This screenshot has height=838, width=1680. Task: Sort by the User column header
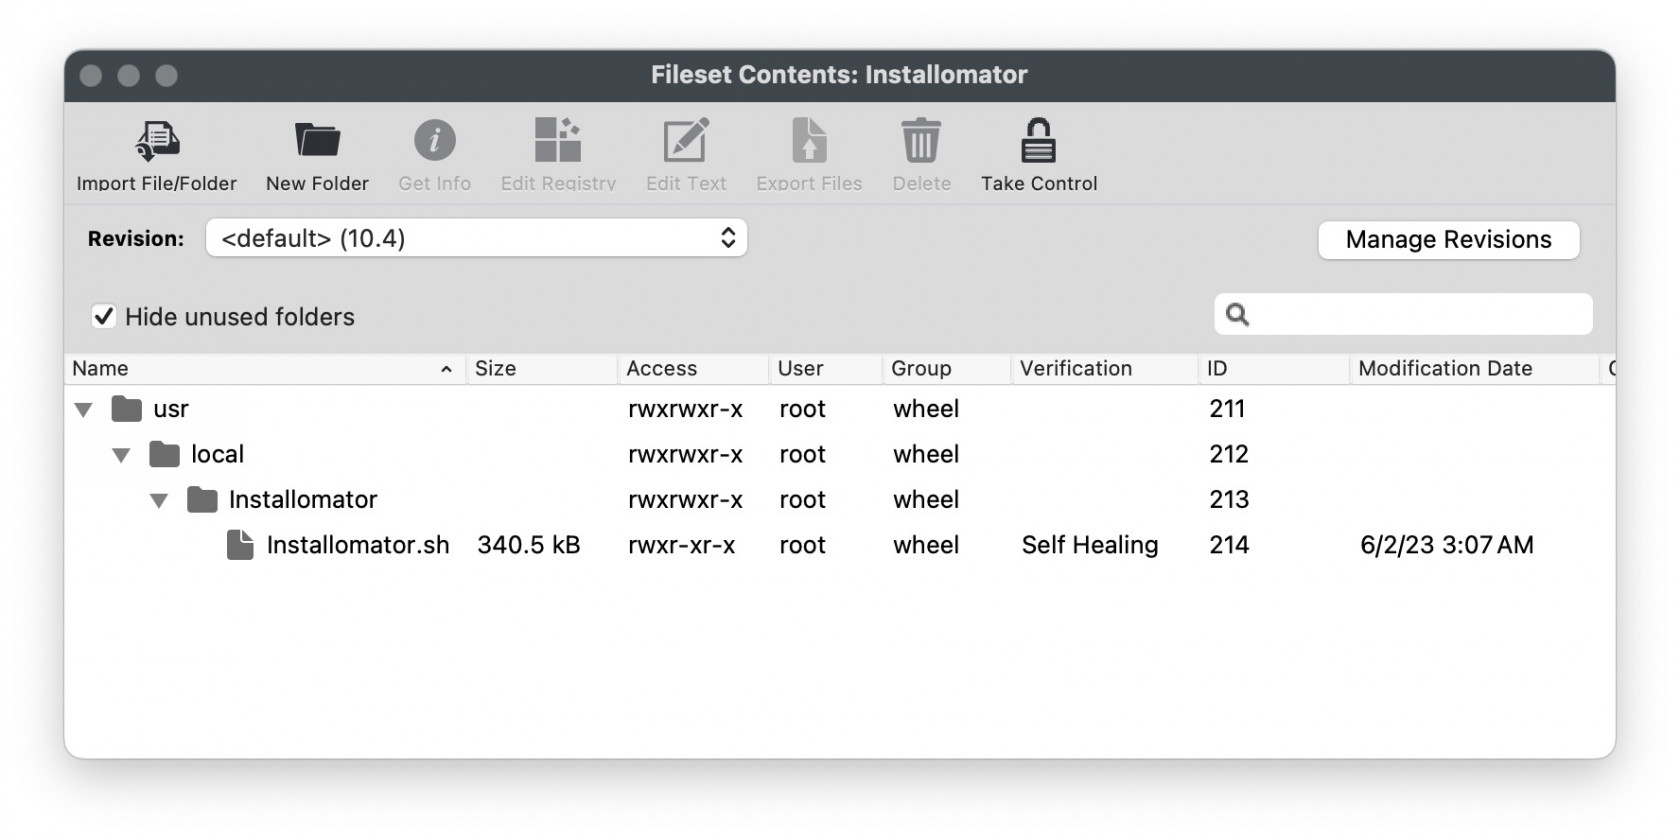pyautogui.click(x=826, y=368)
